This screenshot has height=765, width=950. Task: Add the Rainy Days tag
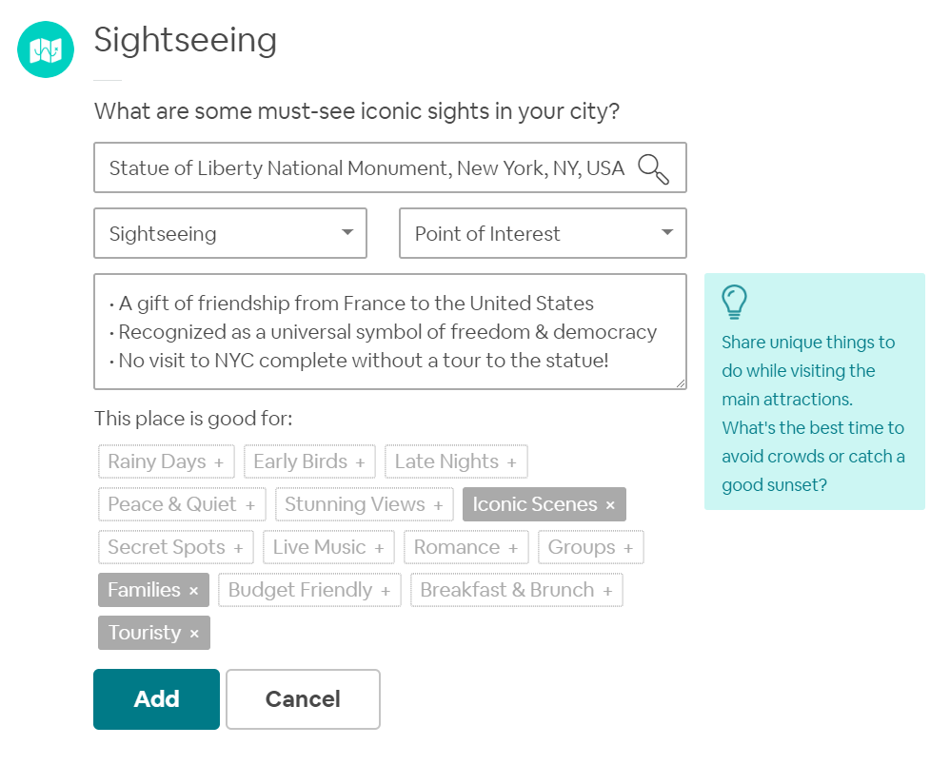click(166, 462)
